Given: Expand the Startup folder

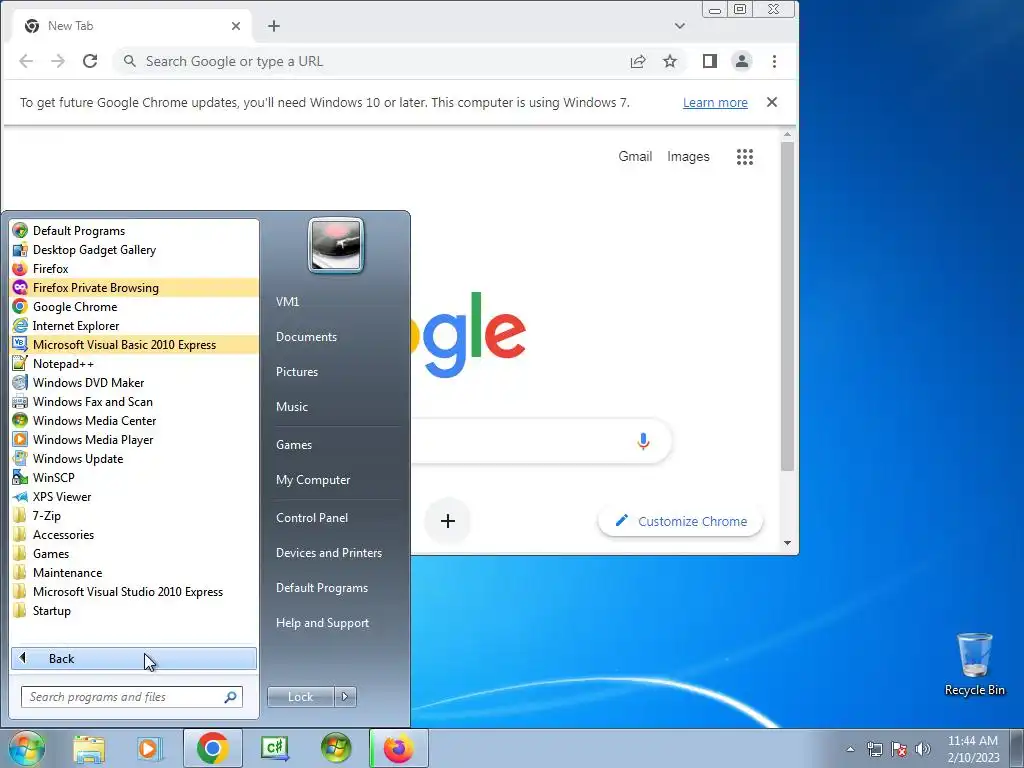Looking at the screenshot, I should tap(135, 610).
